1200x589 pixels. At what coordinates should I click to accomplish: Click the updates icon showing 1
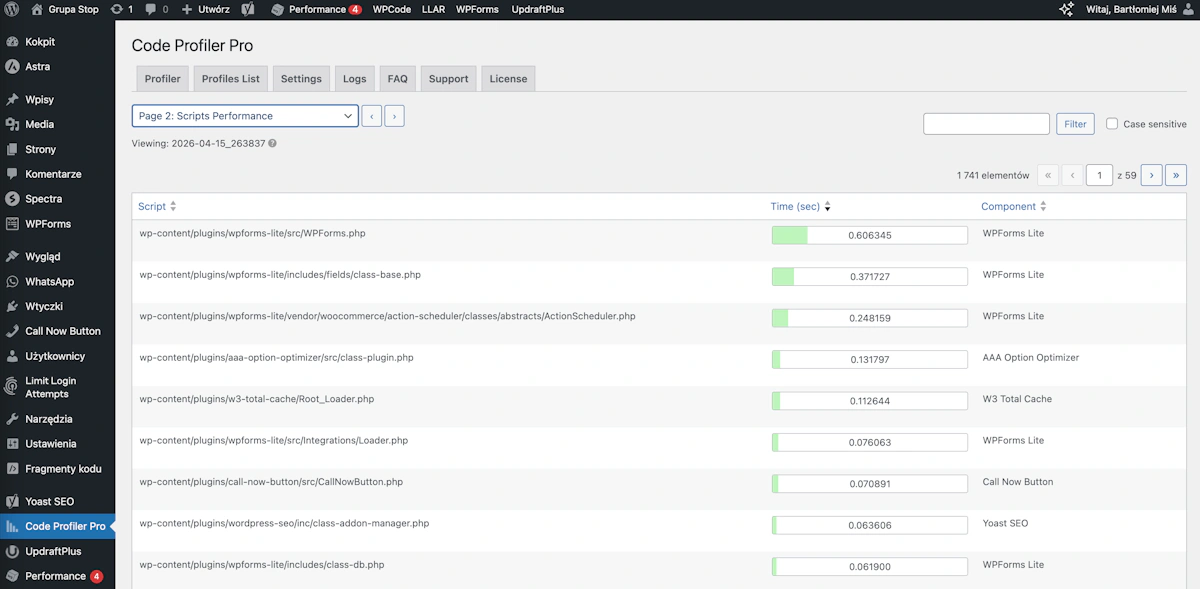[116, 9]
